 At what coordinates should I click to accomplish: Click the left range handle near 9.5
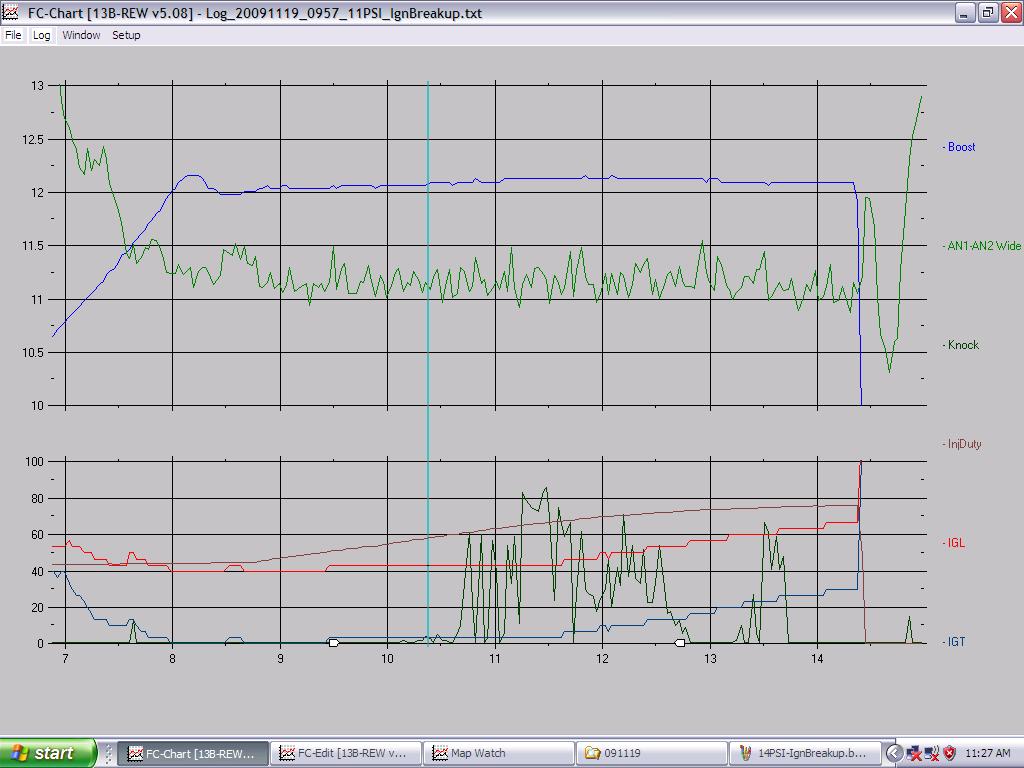[x=334, y=643]
